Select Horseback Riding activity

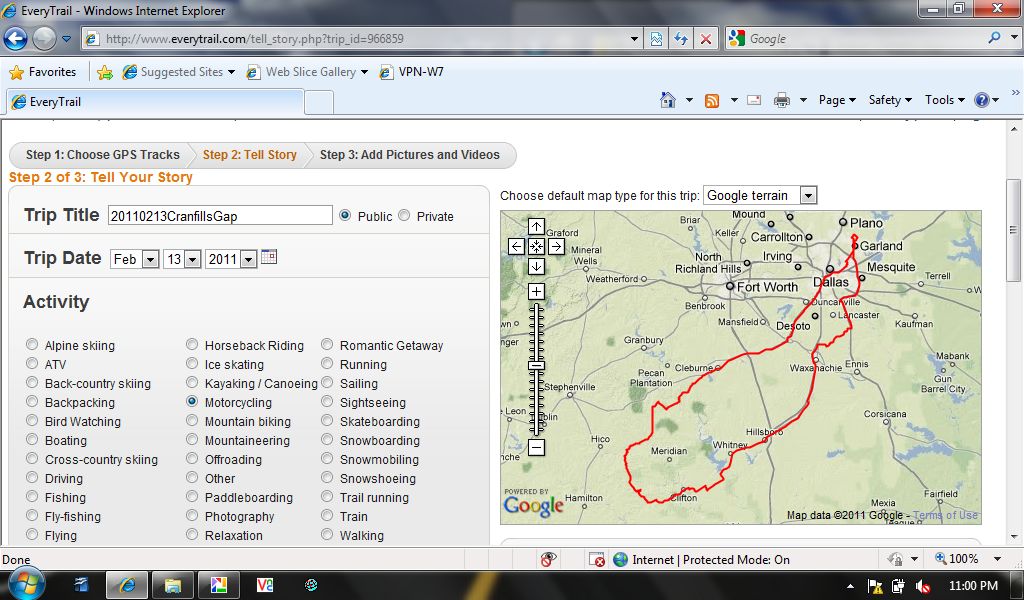coord(192,344)
